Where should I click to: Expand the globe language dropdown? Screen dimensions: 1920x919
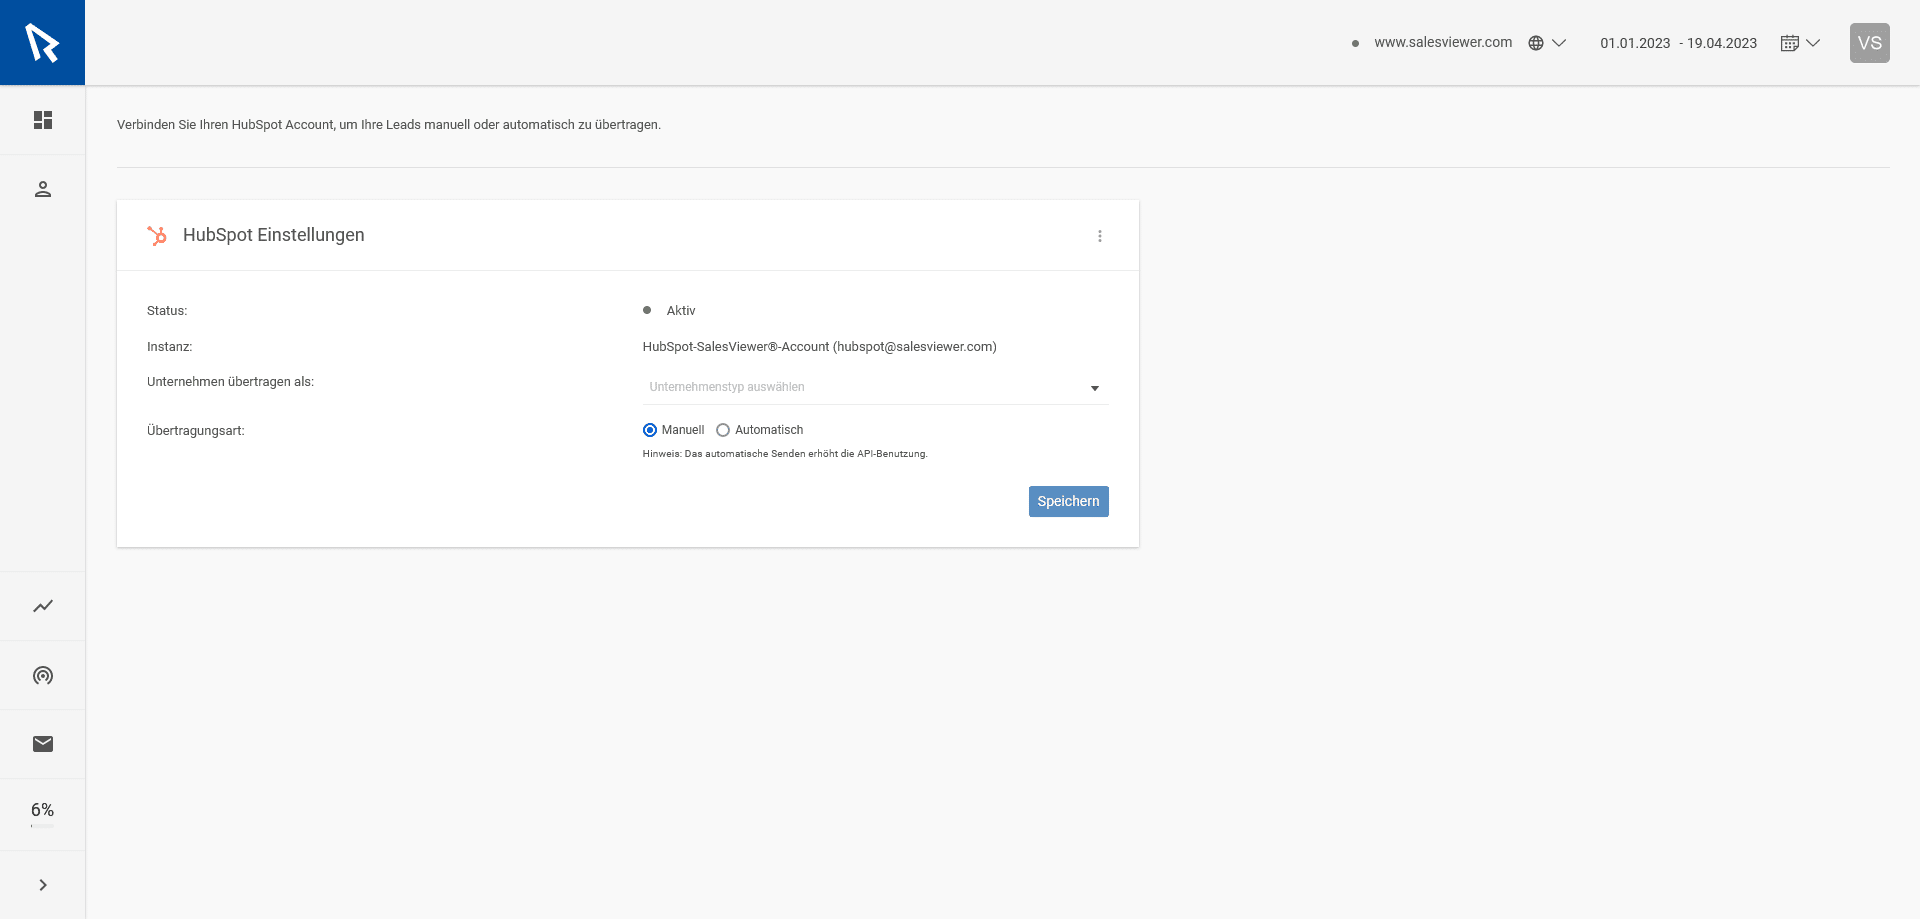(1546, 43)
